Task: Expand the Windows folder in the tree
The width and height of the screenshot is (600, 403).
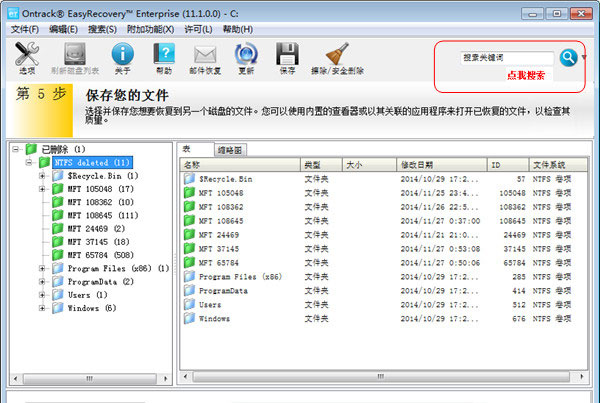Action: click(42, 308)
